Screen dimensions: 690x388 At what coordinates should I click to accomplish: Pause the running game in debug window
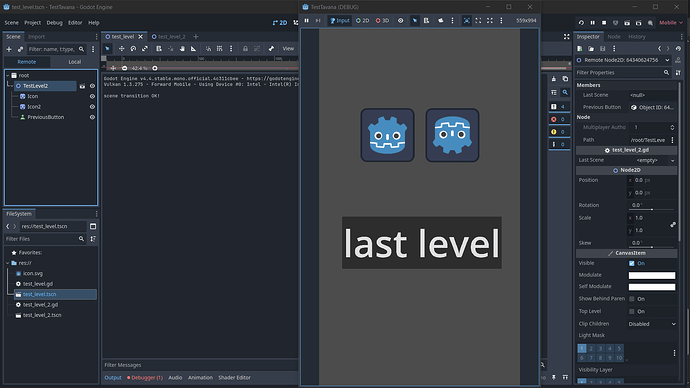(307, 20)
